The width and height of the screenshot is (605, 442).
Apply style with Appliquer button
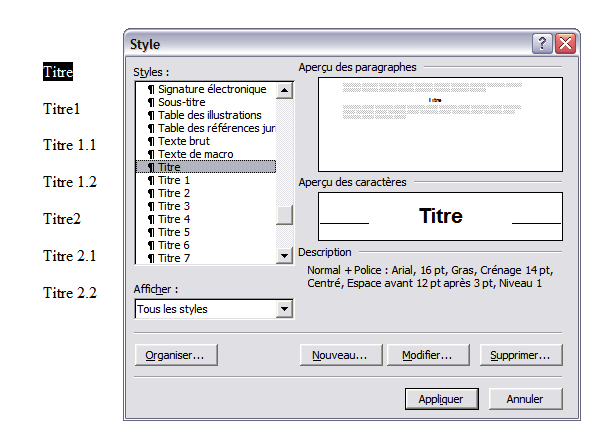441,399
